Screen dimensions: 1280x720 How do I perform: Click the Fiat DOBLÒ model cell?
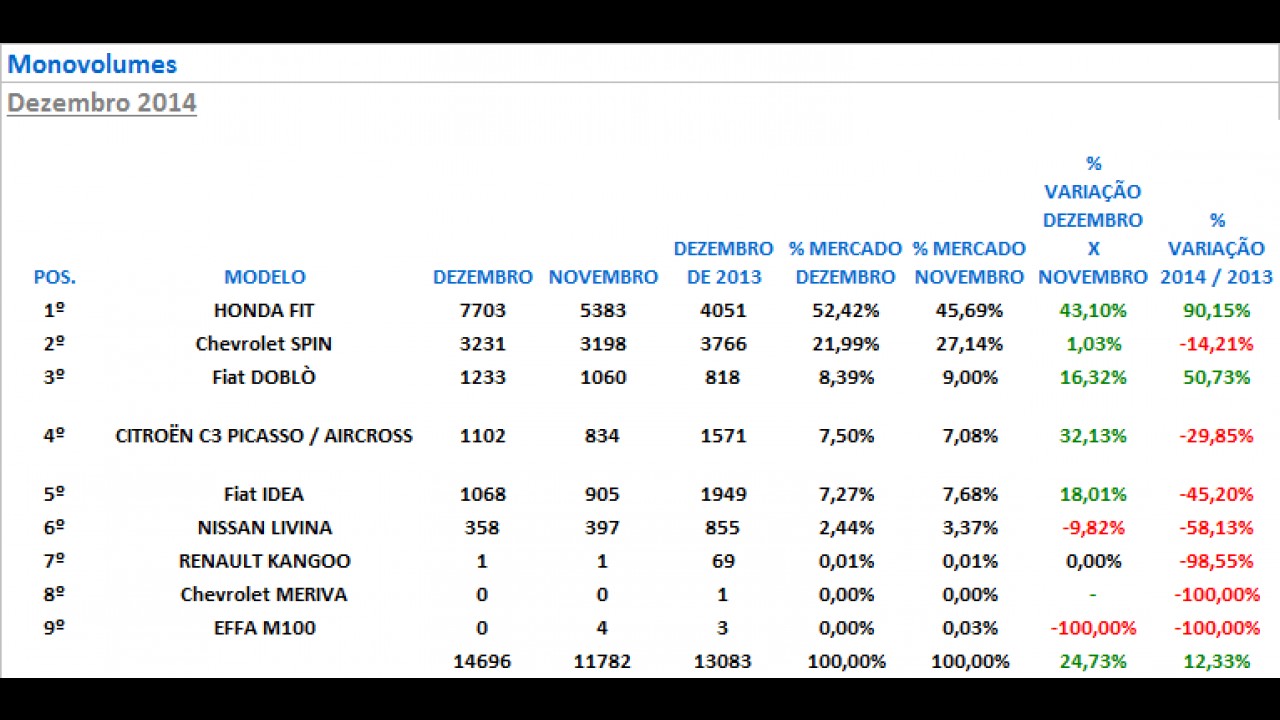pyautogui.click(x=264, y=378)
